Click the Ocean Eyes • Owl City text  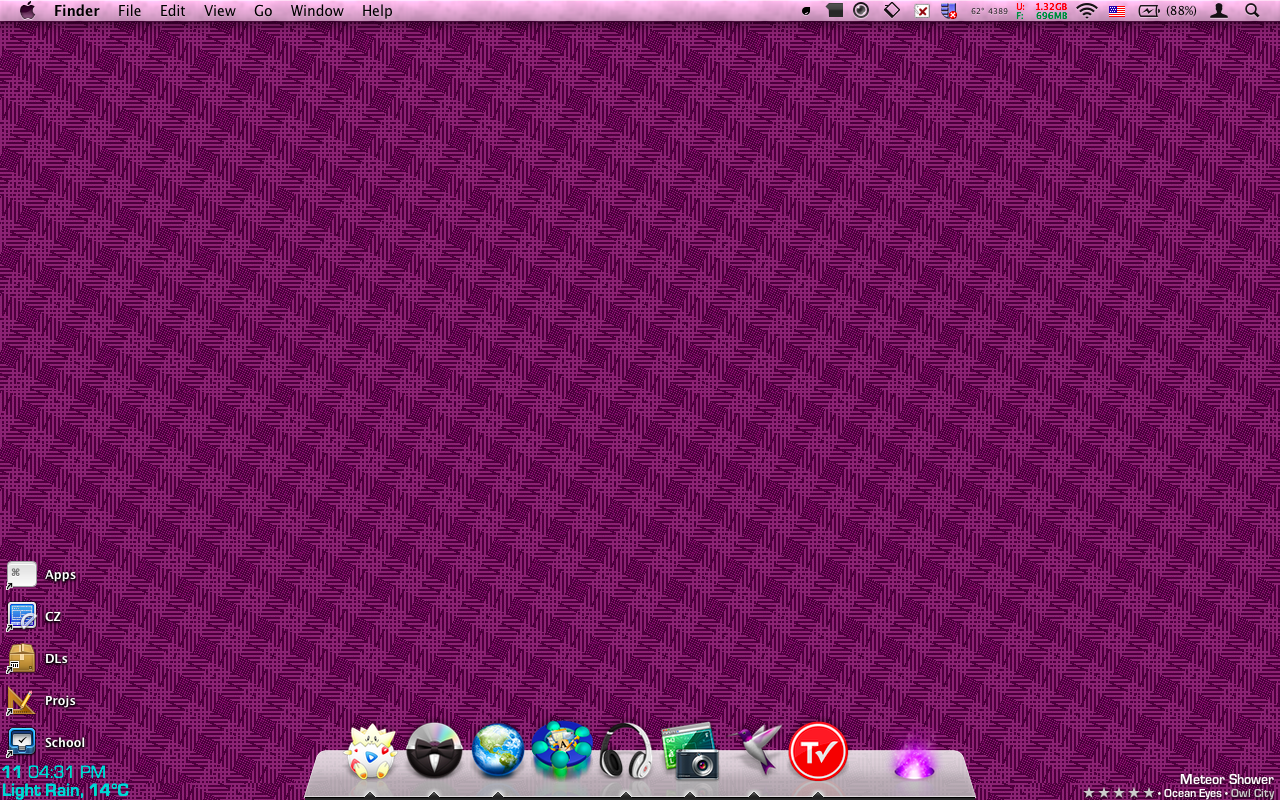pos(1219,793)
